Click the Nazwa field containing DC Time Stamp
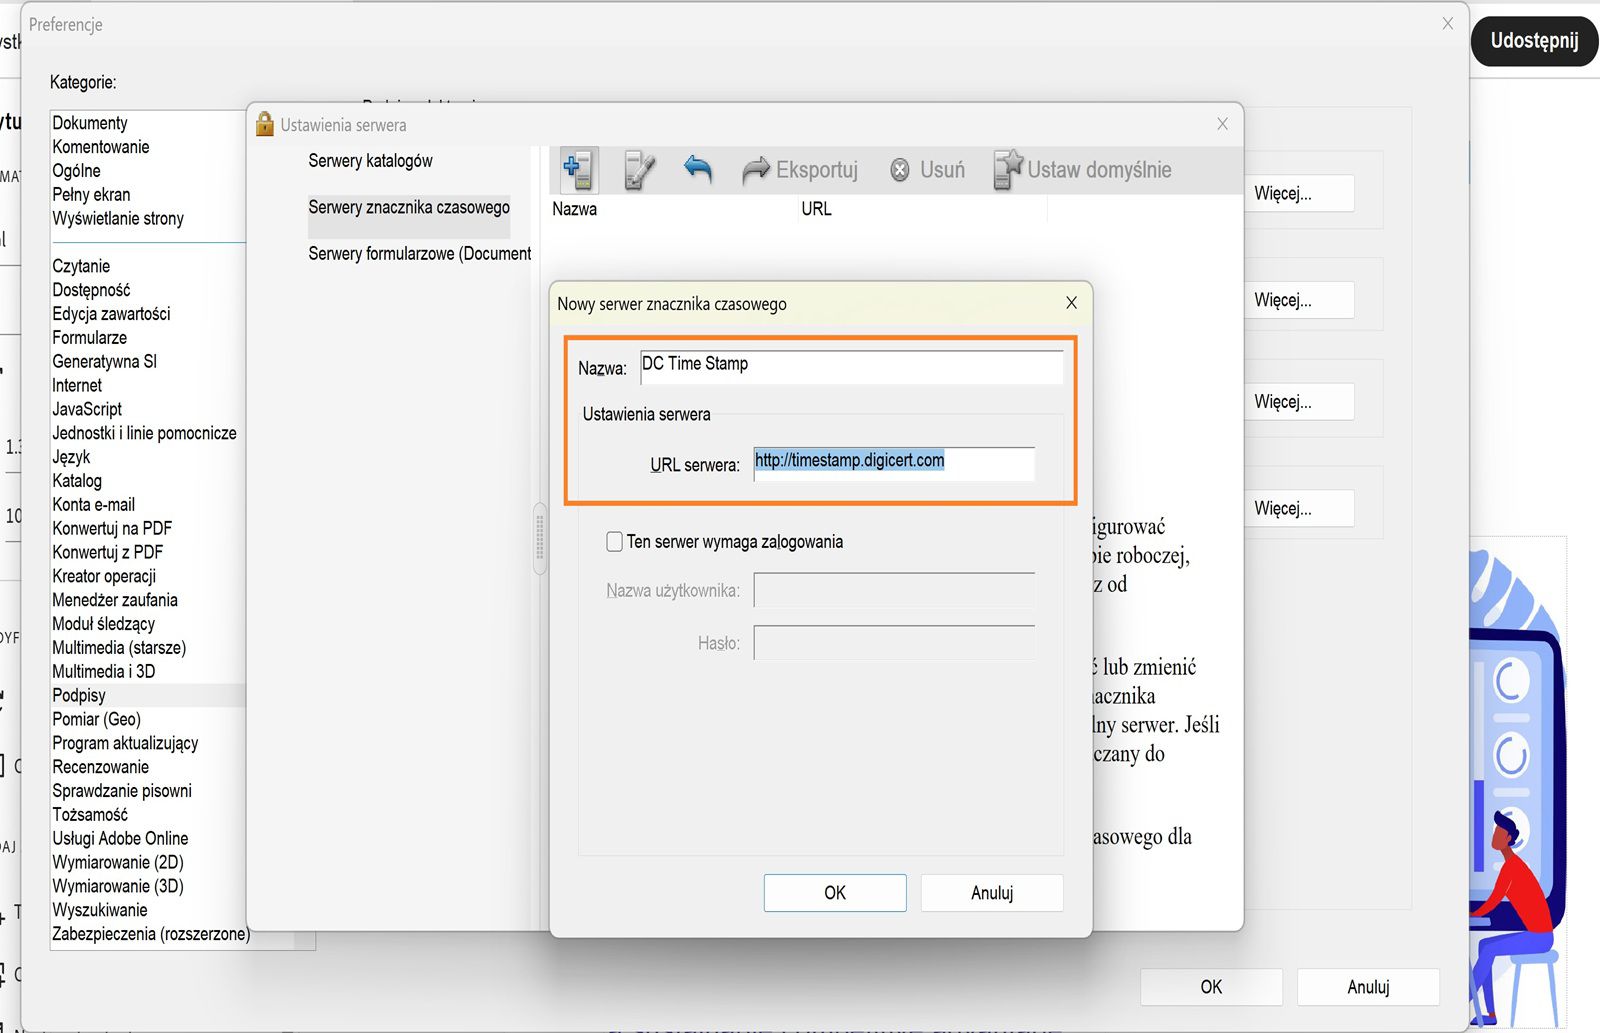Image resolution: width=1600 pixels, height=1033 pixels. point(852,366)
